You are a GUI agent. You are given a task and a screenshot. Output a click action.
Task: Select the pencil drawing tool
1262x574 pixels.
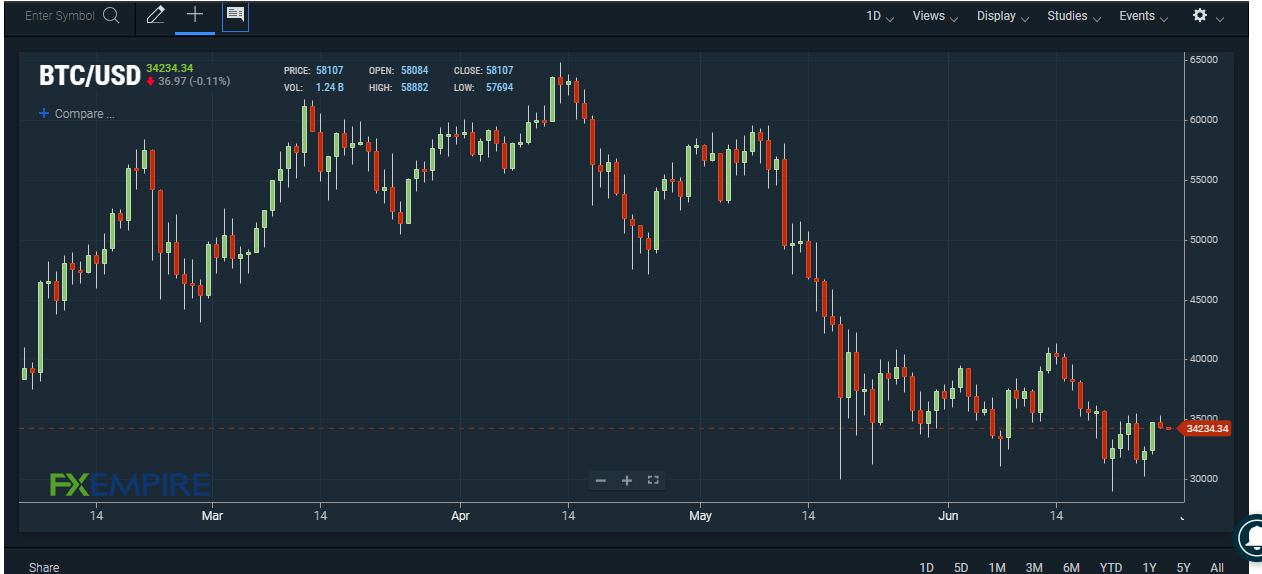(155, 15)
